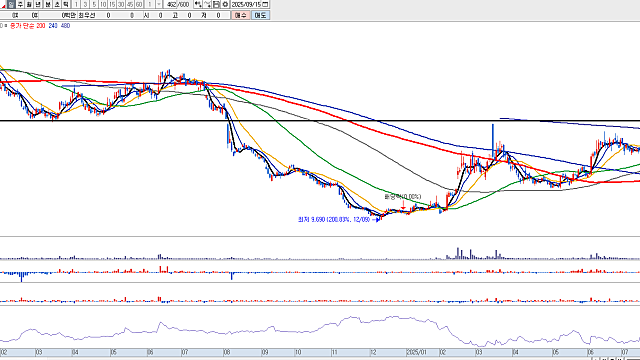This screenshot has width=640, height=360.
Task: Click the 최우선 label in quote bar
Action: [87, 15]
